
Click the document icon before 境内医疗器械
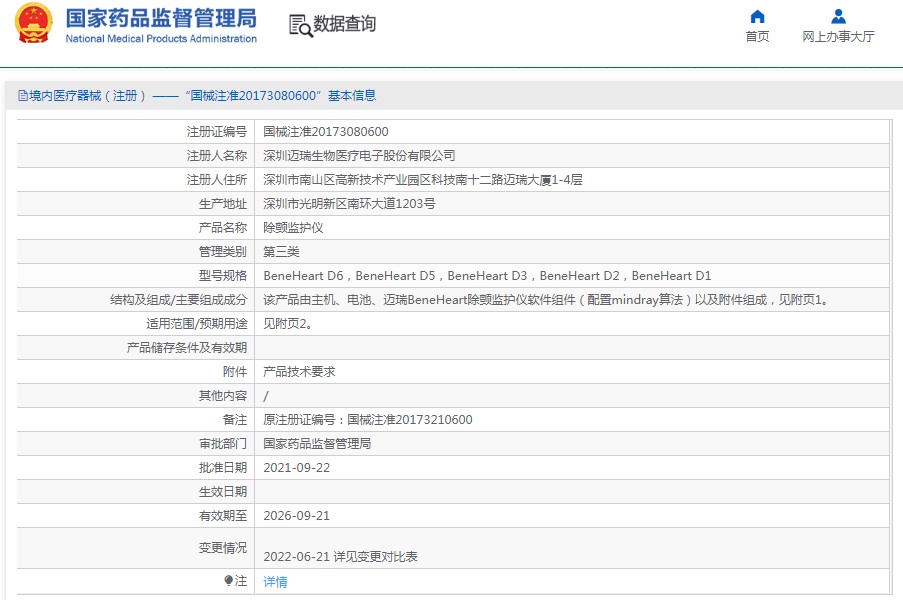tap(22, 96)
